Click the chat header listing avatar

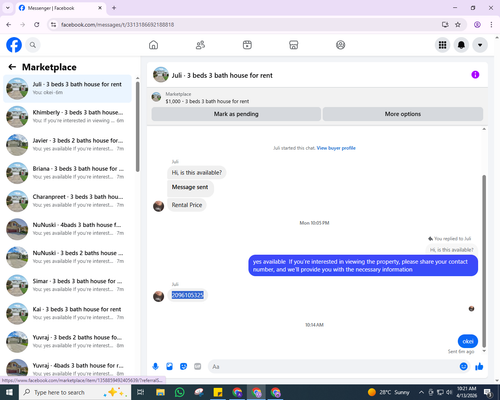pos(161,75)
